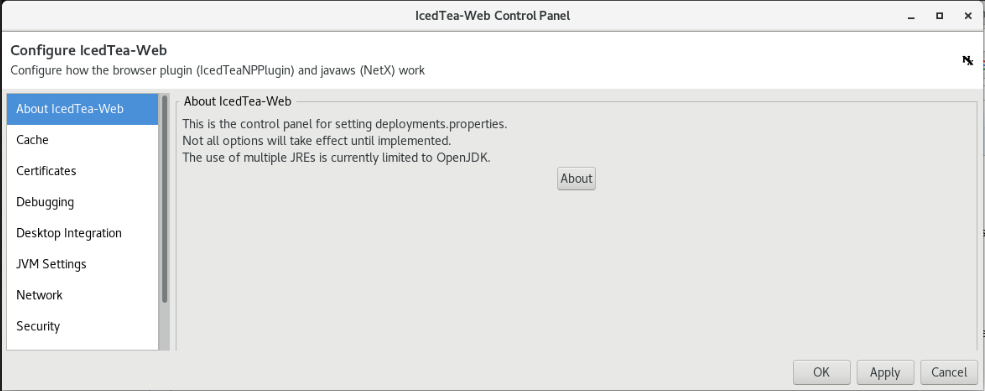Confirm changes with the OK button
This screenshot has width=985, height=391.
tap(822, 372)
